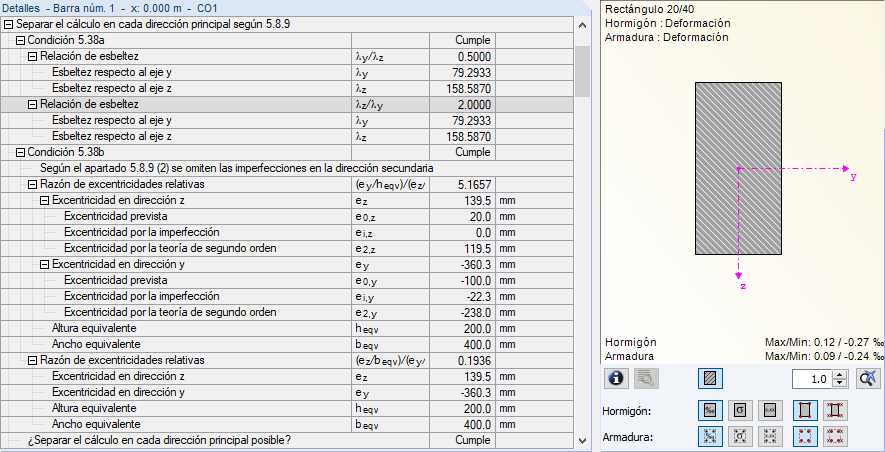Show Armadura strain (‰) display icon
This screenshot has width=885, height=452.
coord(710,436)
